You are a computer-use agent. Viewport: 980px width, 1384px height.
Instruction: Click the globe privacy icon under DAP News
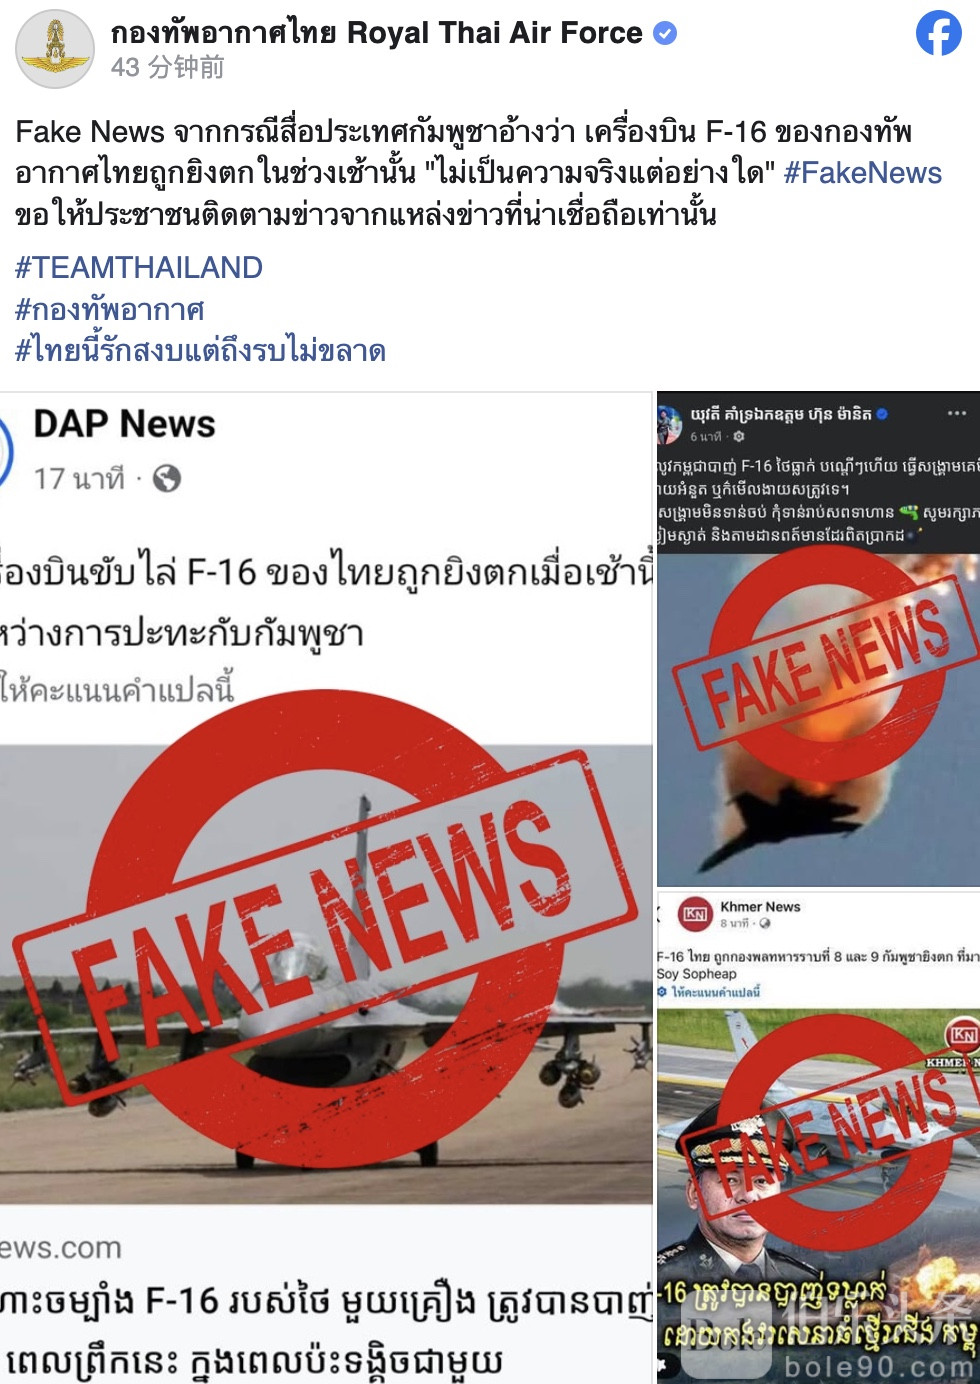167,479
